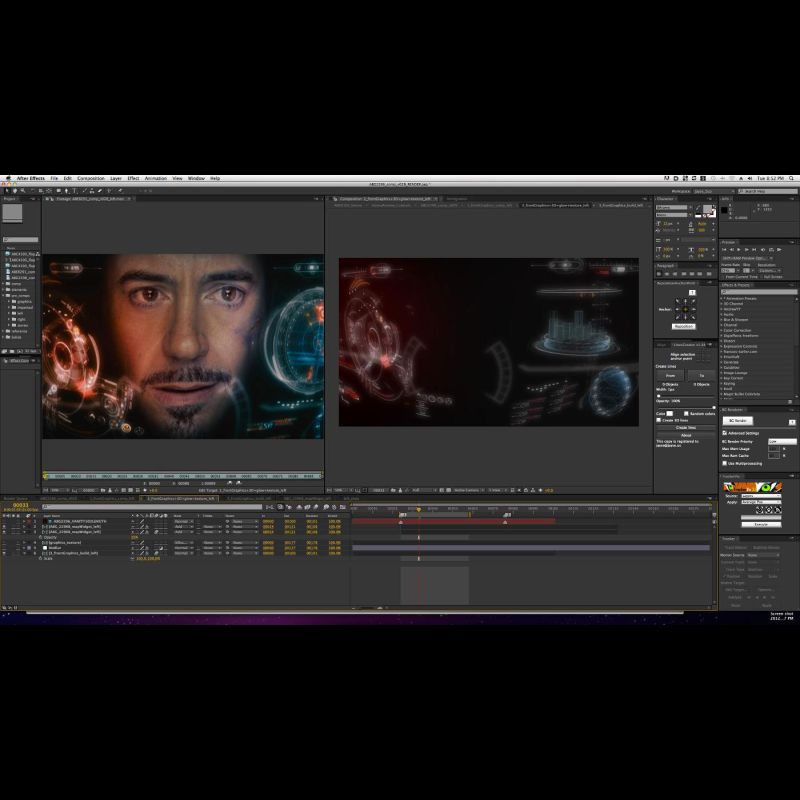Click the Character fill color swatch
Viewport: 800px width, 800px height.
point(708,209)
